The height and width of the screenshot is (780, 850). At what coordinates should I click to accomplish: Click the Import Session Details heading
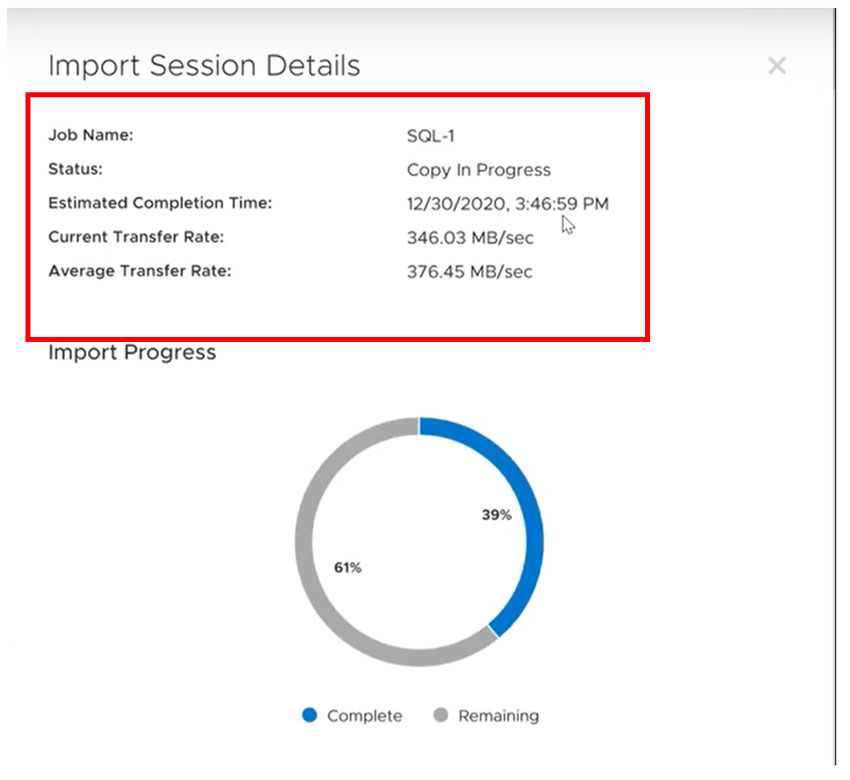tap(204, 66)
